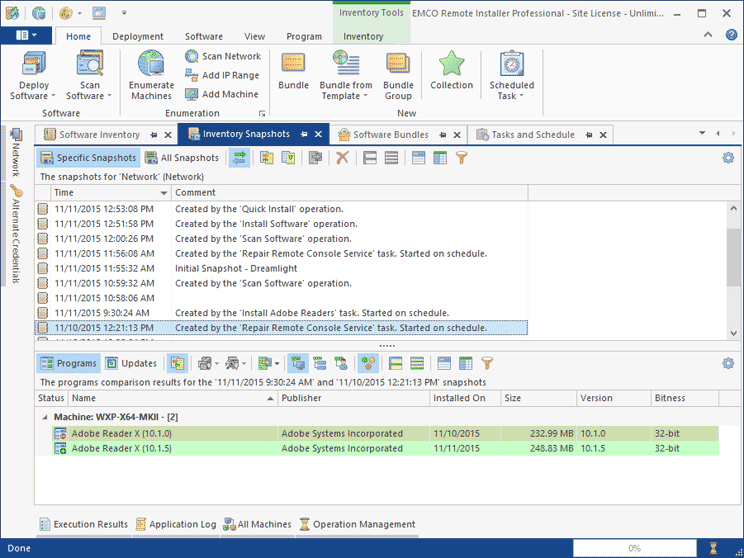Collapse the Machine: WXP-X64-MKII group
The image size is (744, 558).
45,417
